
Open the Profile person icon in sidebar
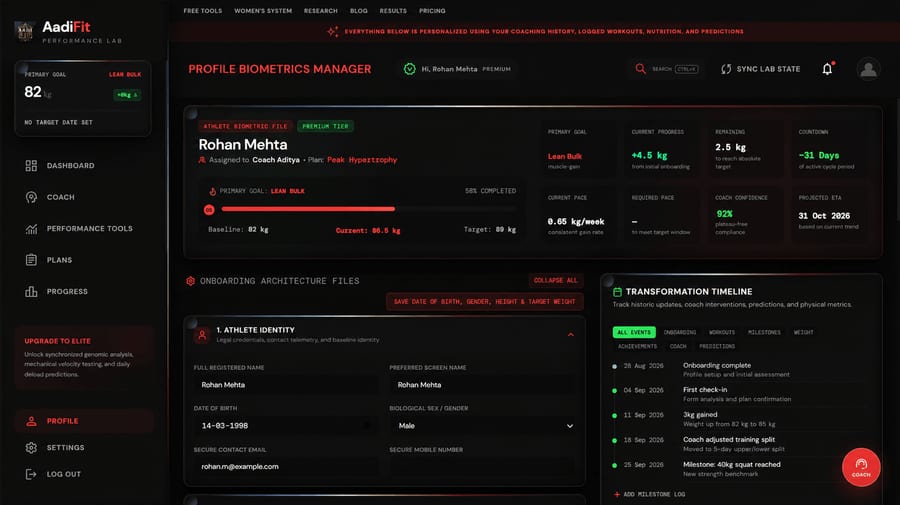31,421
